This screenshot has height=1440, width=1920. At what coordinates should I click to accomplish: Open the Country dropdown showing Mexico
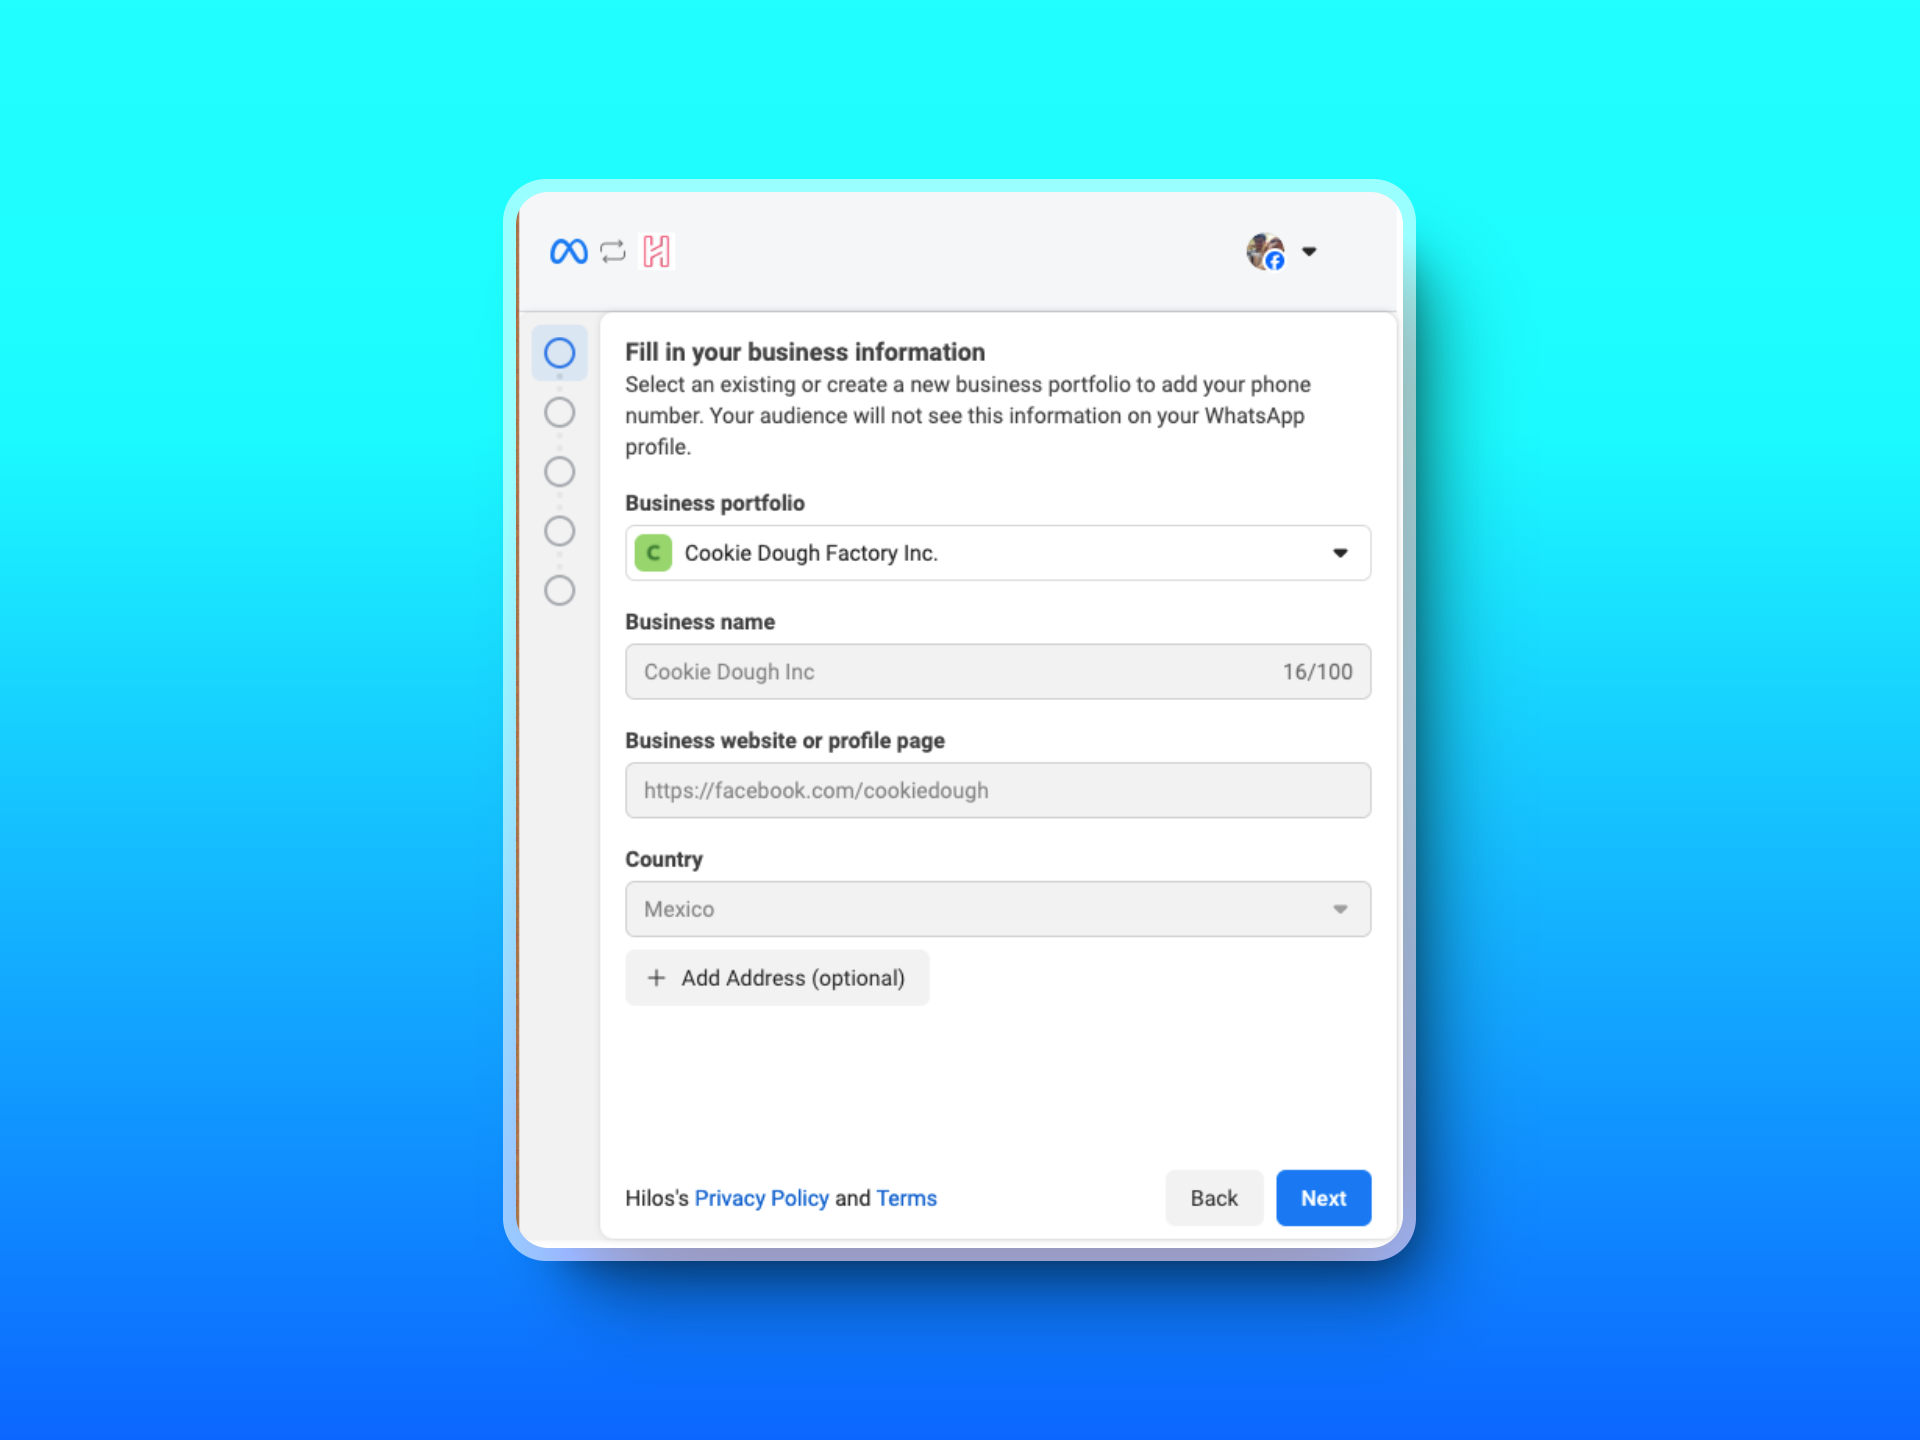pos(997,909)
